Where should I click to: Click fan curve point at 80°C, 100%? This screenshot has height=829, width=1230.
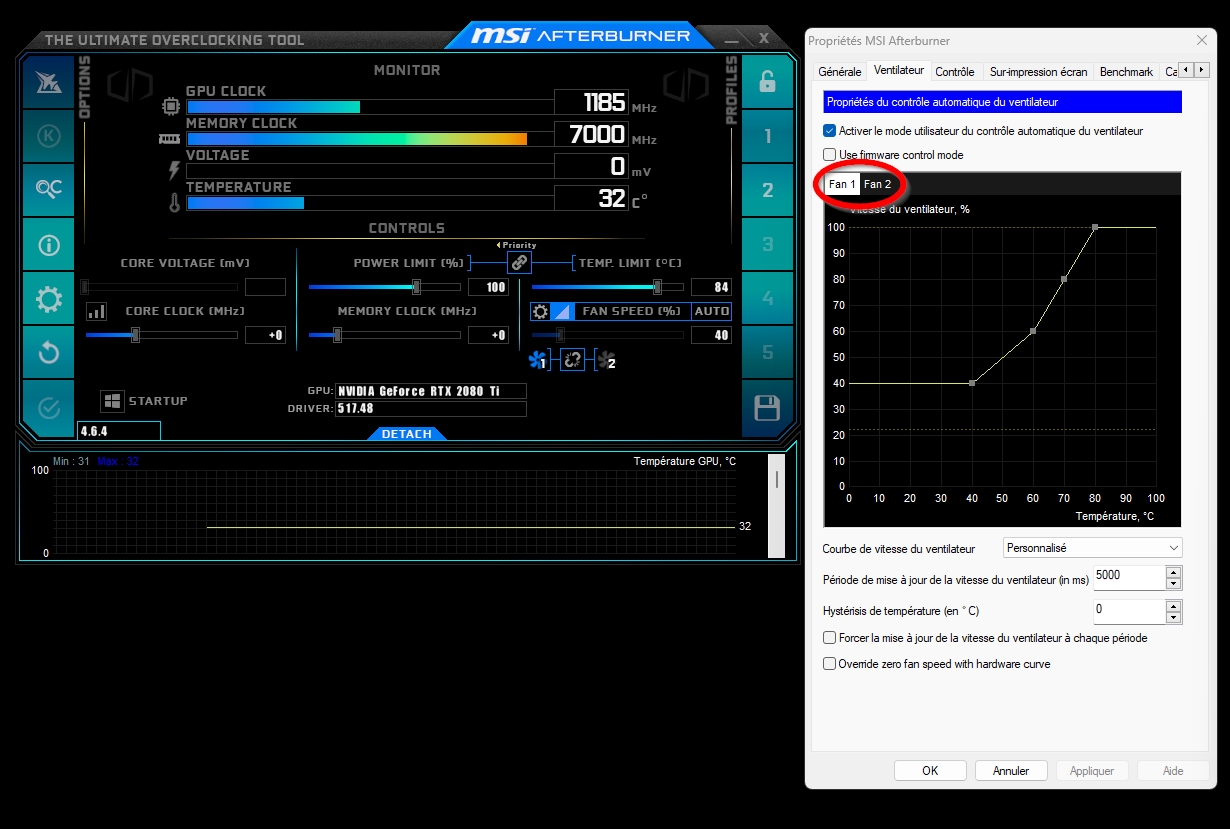[x=1095, y=227]
